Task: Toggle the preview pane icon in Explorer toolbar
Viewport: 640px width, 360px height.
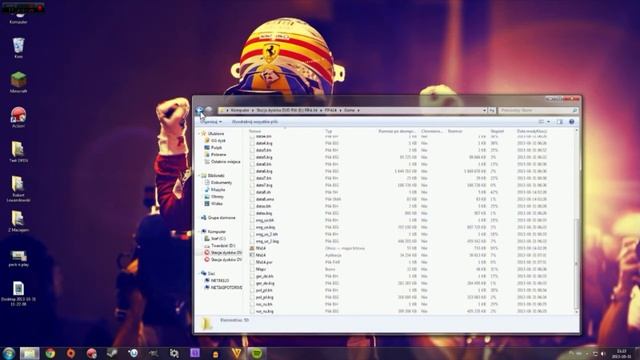Action: click(560, 122)
